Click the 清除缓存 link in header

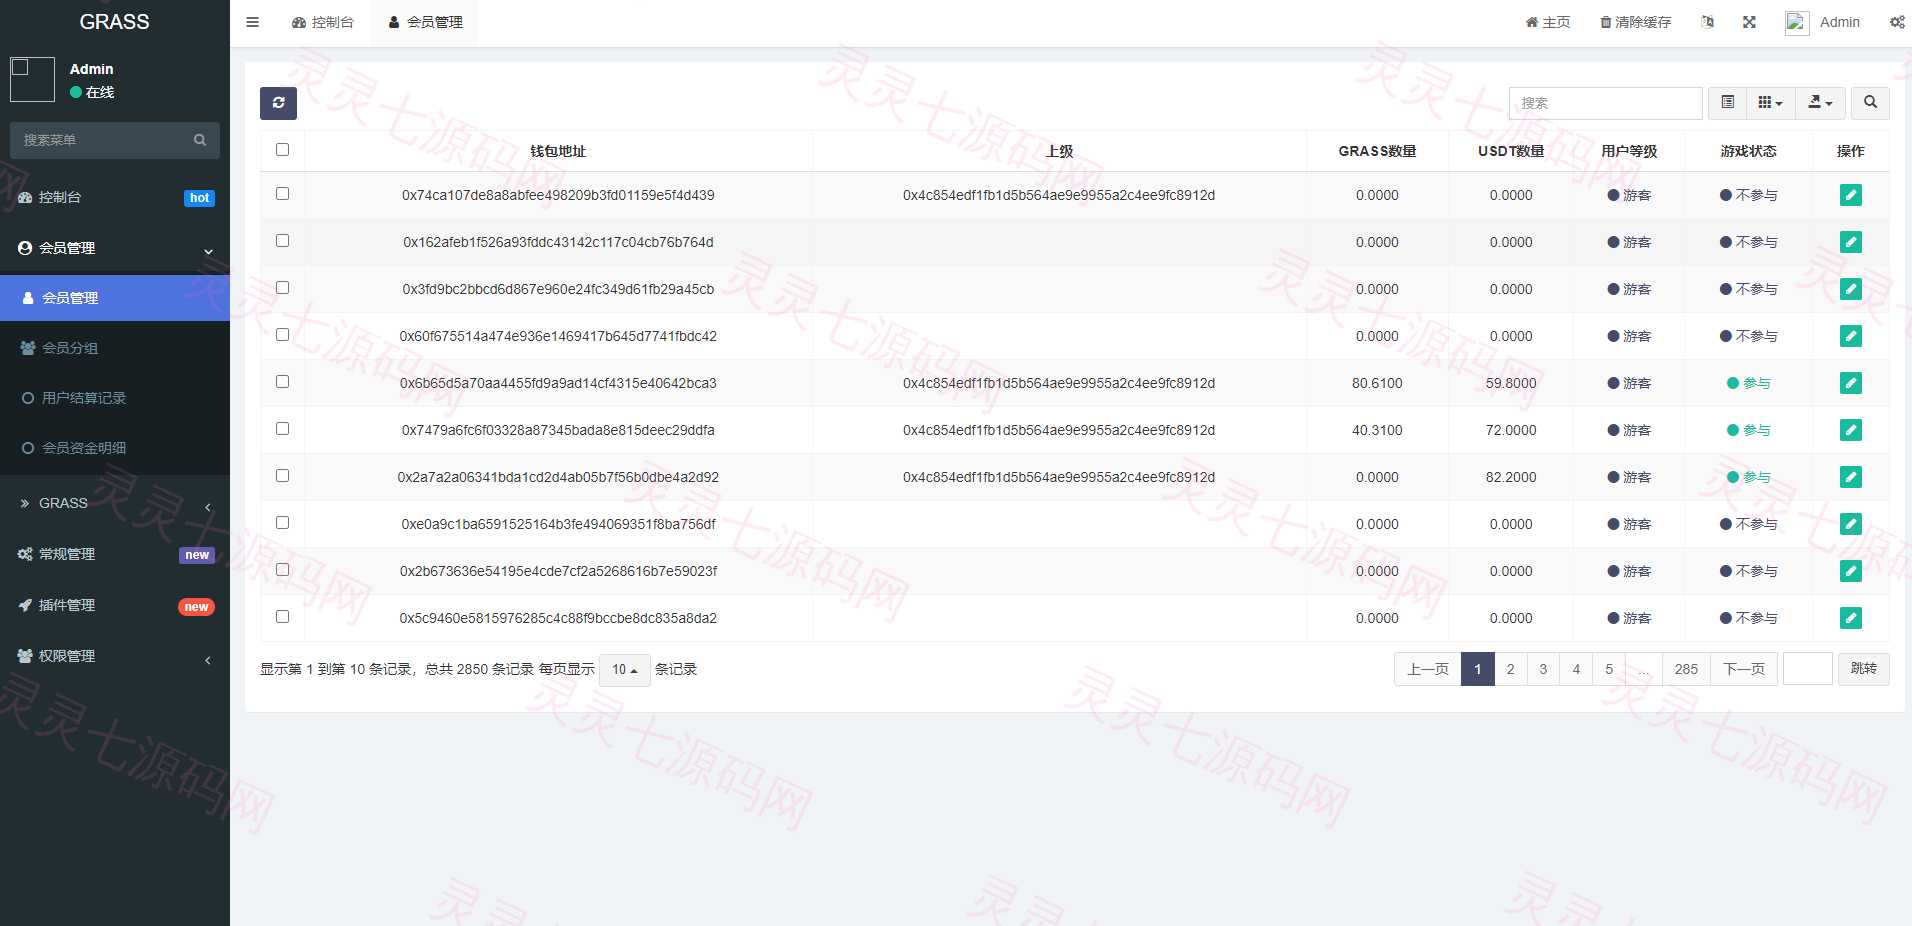click(x=1636, y=22)
